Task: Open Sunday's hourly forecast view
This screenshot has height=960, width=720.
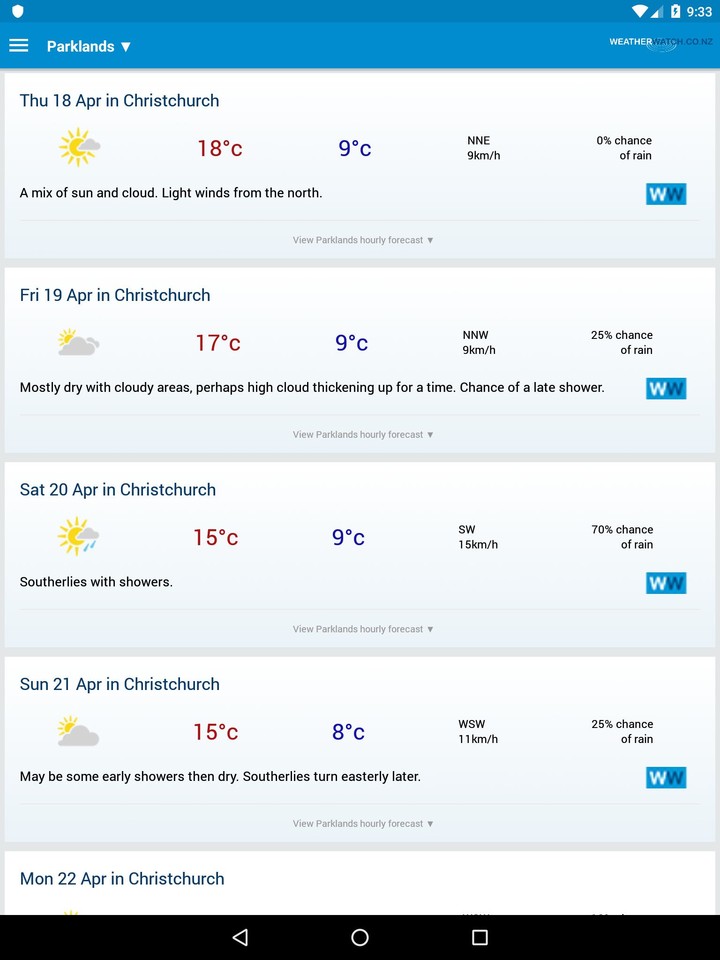Action: [362, 823]
